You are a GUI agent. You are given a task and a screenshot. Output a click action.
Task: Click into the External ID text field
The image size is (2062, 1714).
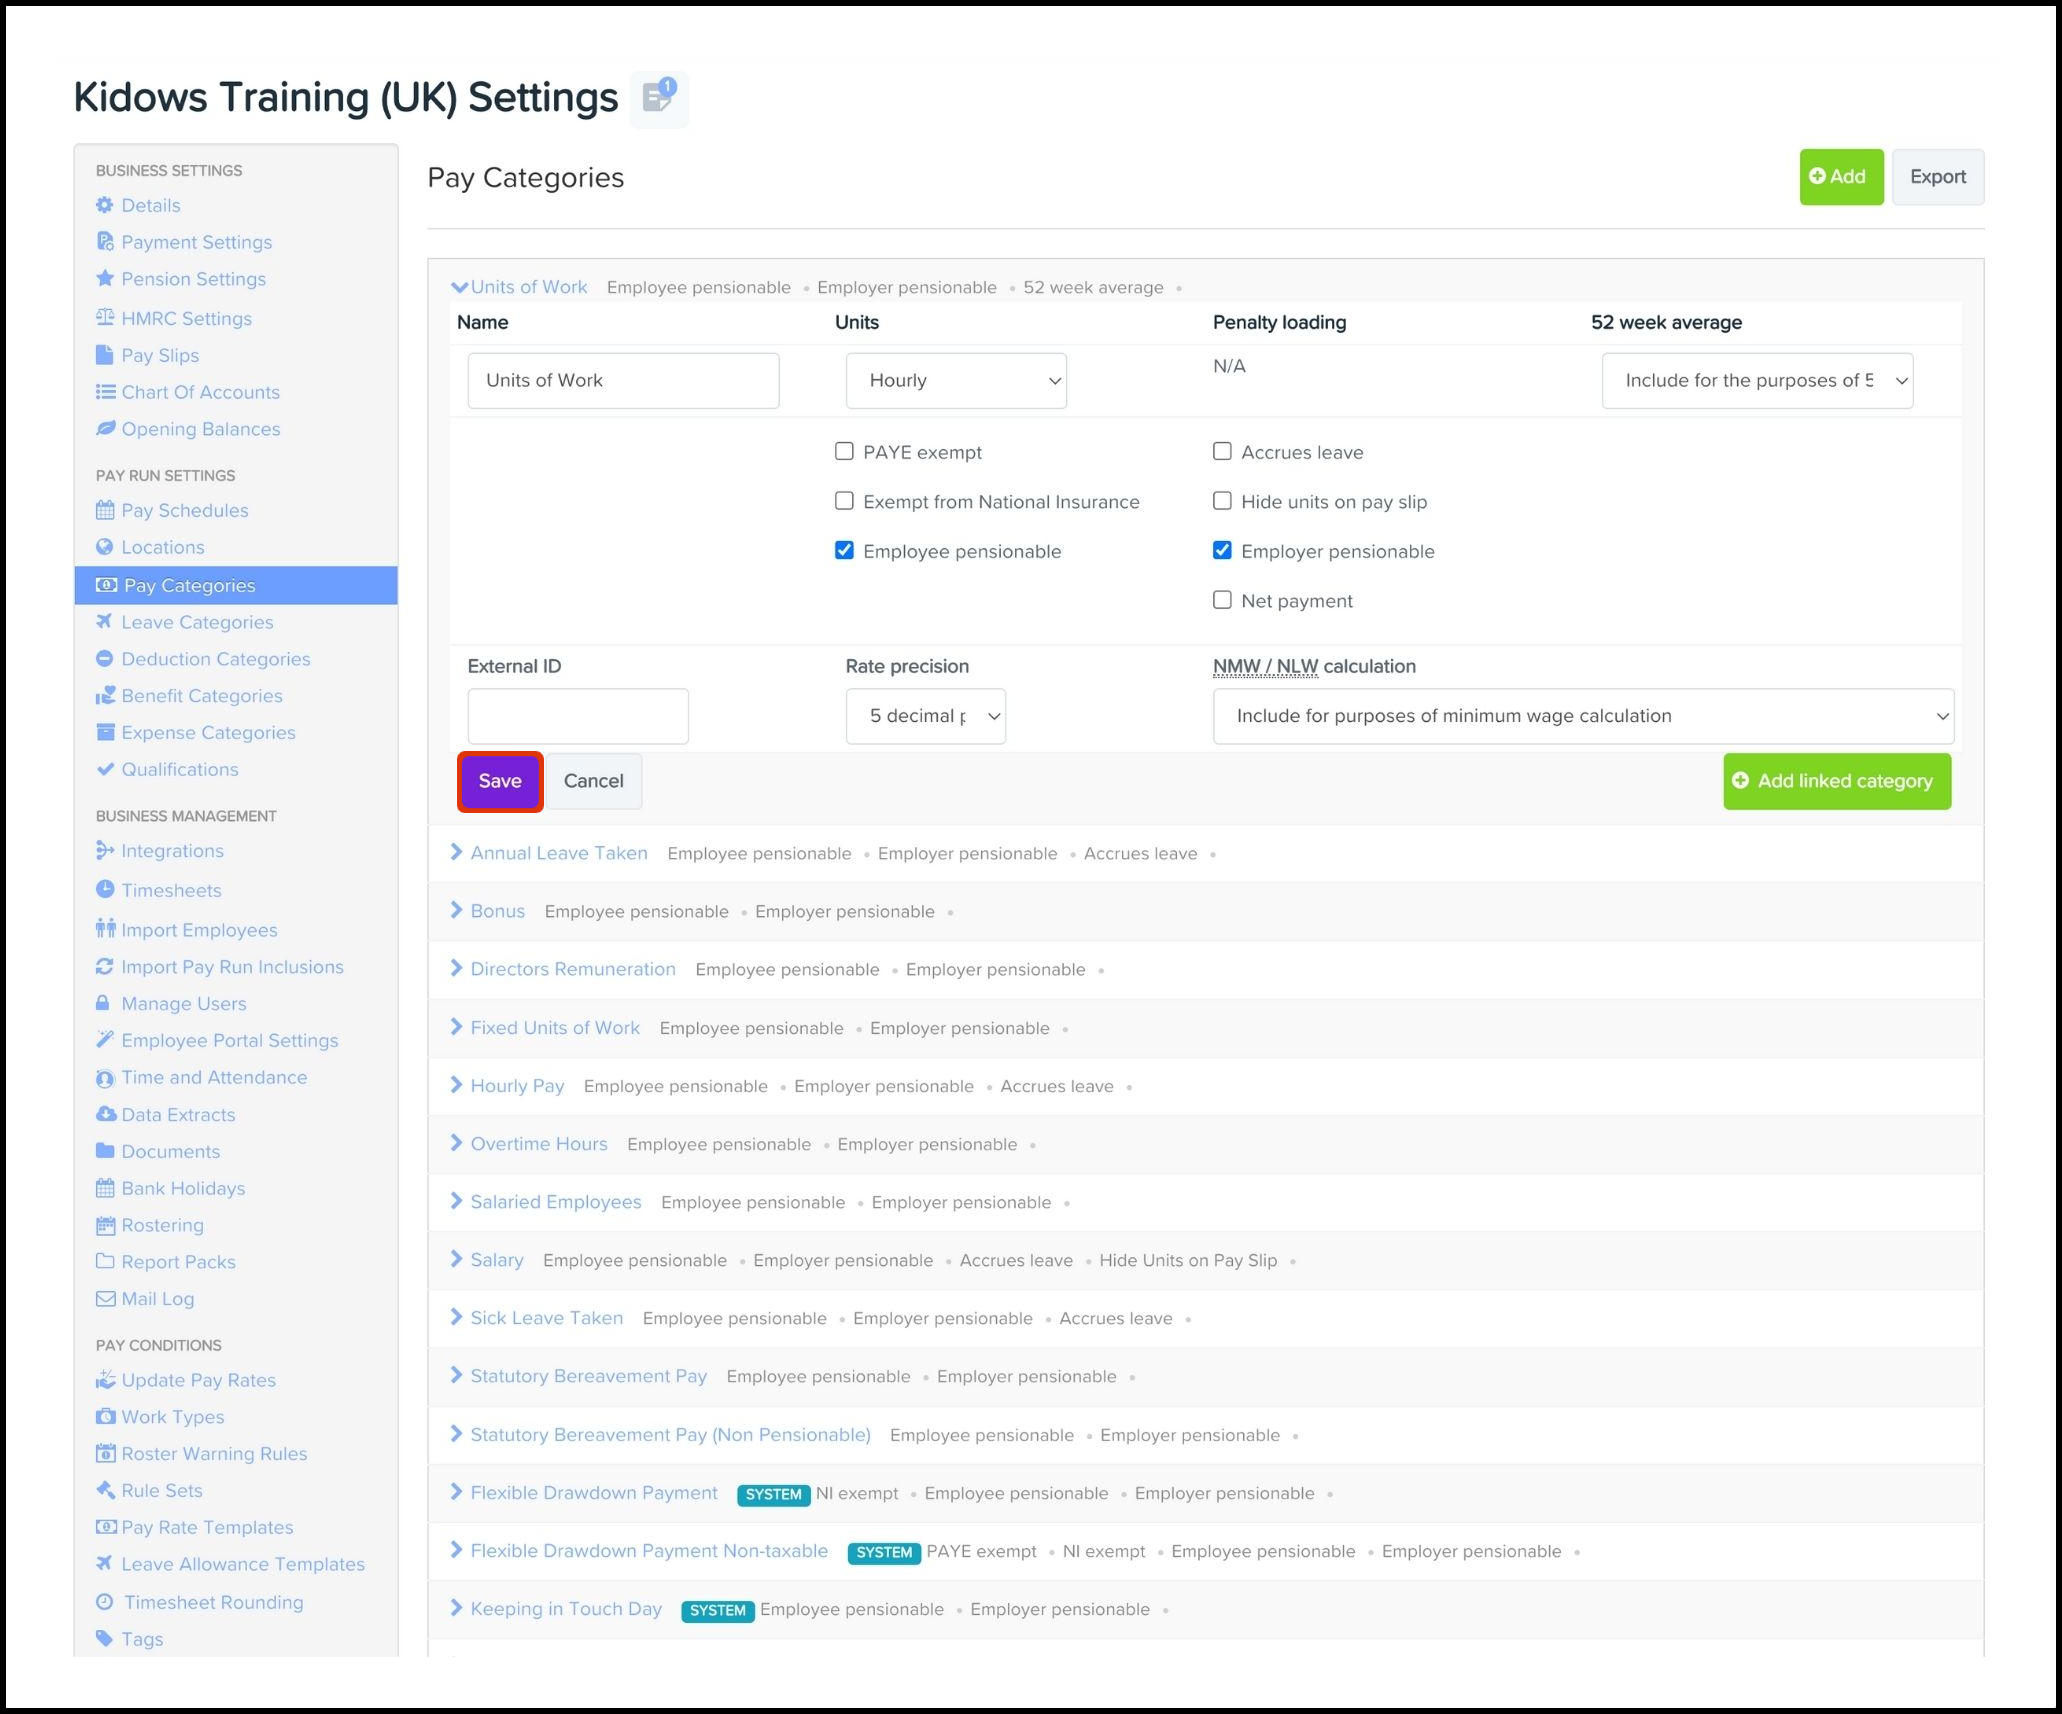578,716
